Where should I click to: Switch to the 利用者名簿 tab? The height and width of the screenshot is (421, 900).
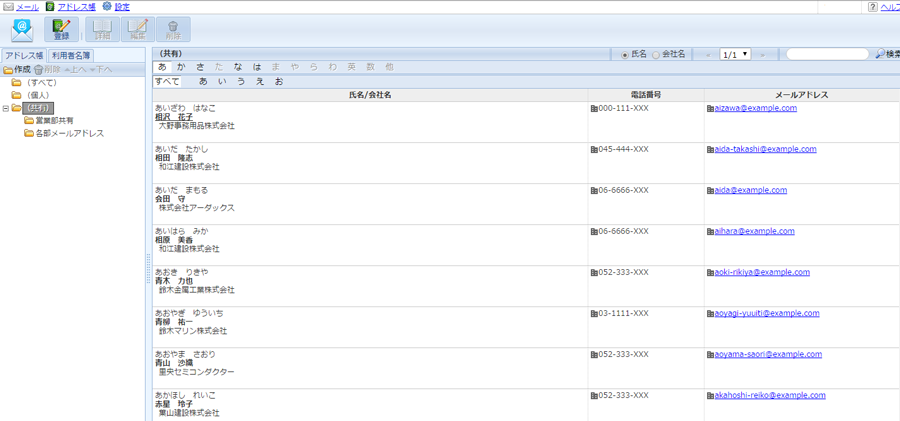[71, 56]
